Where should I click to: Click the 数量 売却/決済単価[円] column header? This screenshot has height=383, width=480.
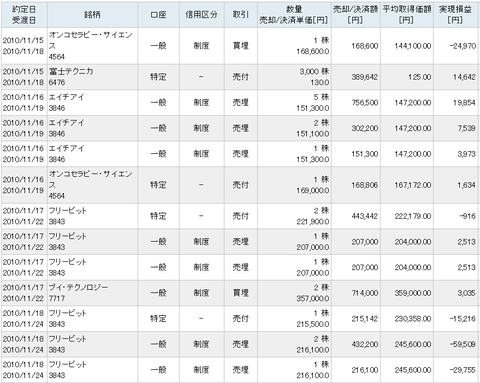(x=294, y=15)
